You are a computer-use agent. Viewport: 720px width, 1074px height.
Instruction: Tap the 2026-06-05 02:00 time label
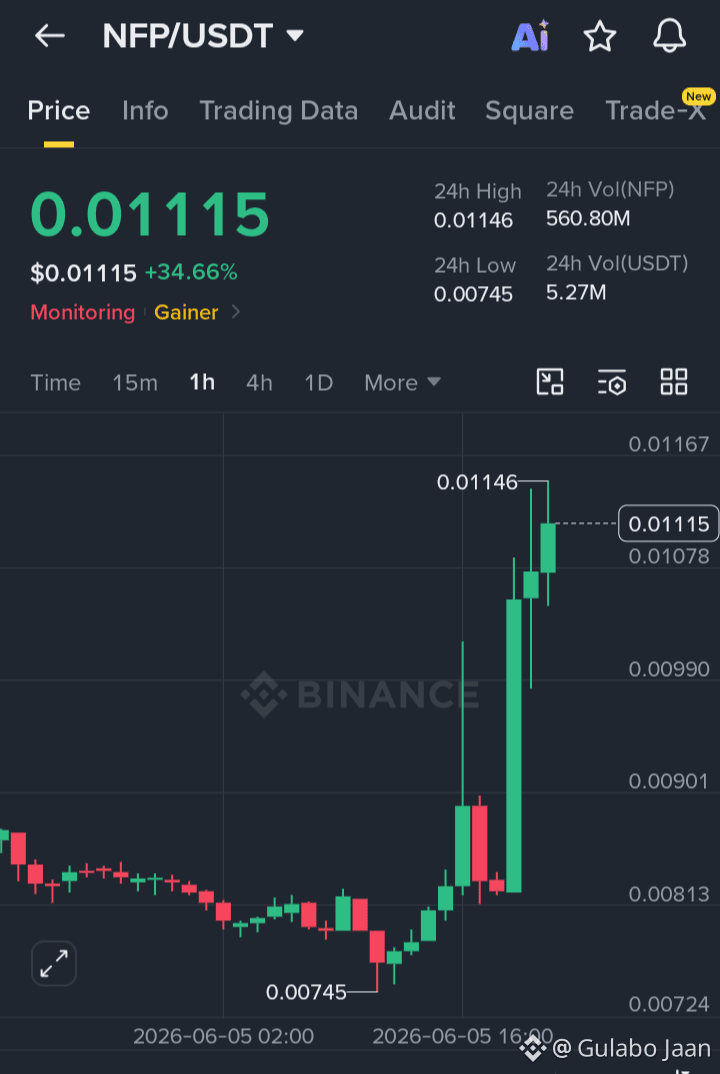tap(223, 1036)
